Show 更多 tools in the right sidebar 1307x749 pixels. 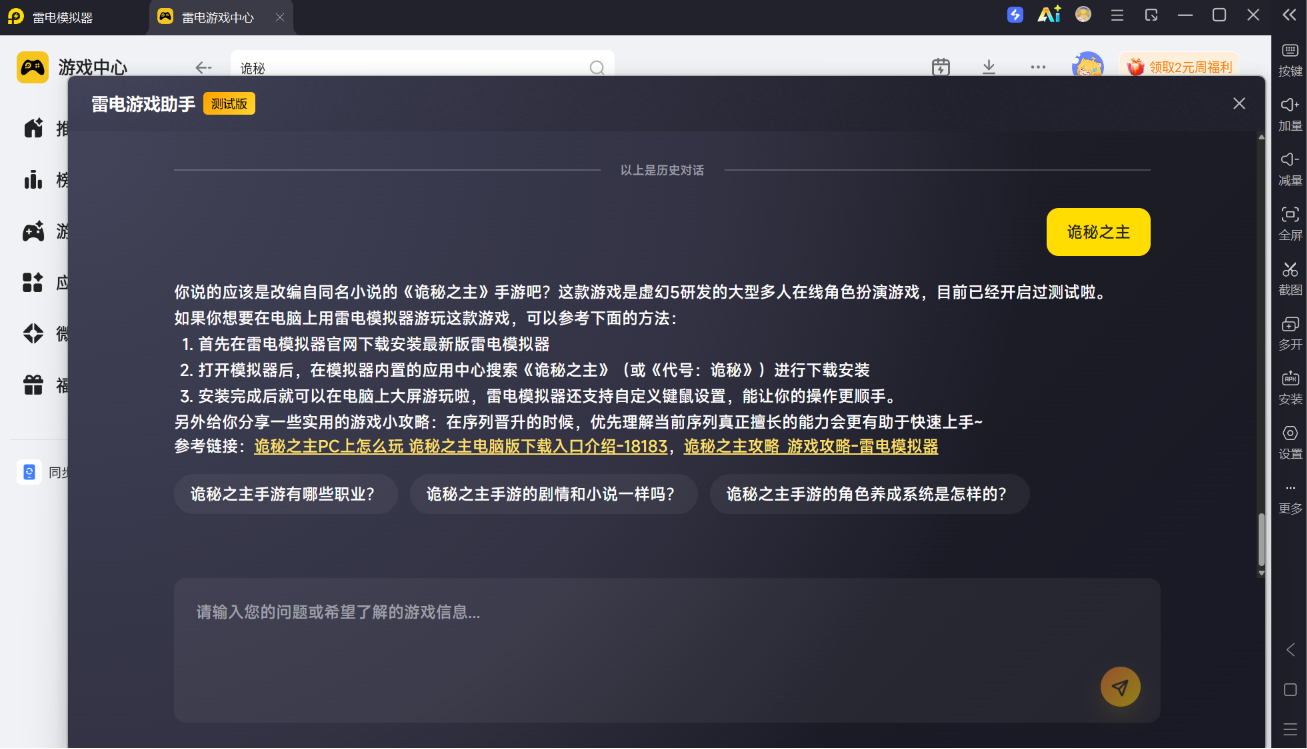point(1290,498)
